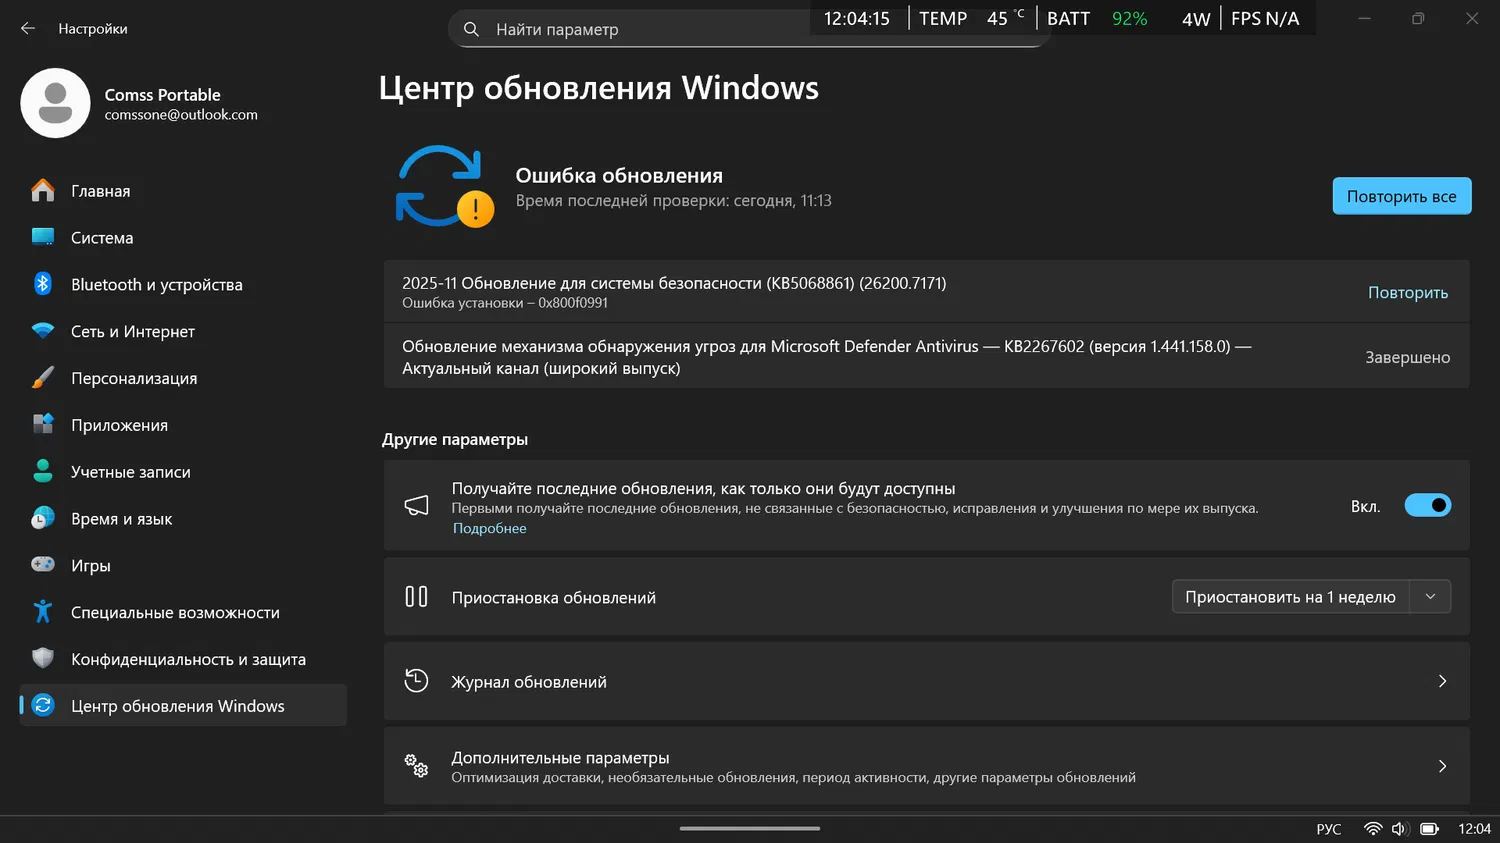Viewport: 1500px width, 843px height.
Task: Click the Конфиденциальность и защита shield icon
Action: tap(43, 659)
